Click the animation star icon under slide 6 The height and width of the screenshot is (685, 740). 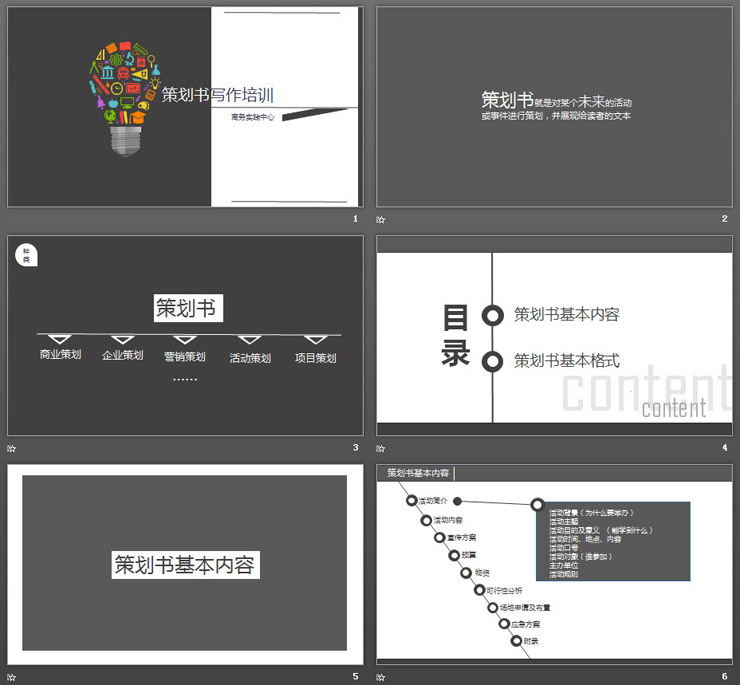(381, 677)
